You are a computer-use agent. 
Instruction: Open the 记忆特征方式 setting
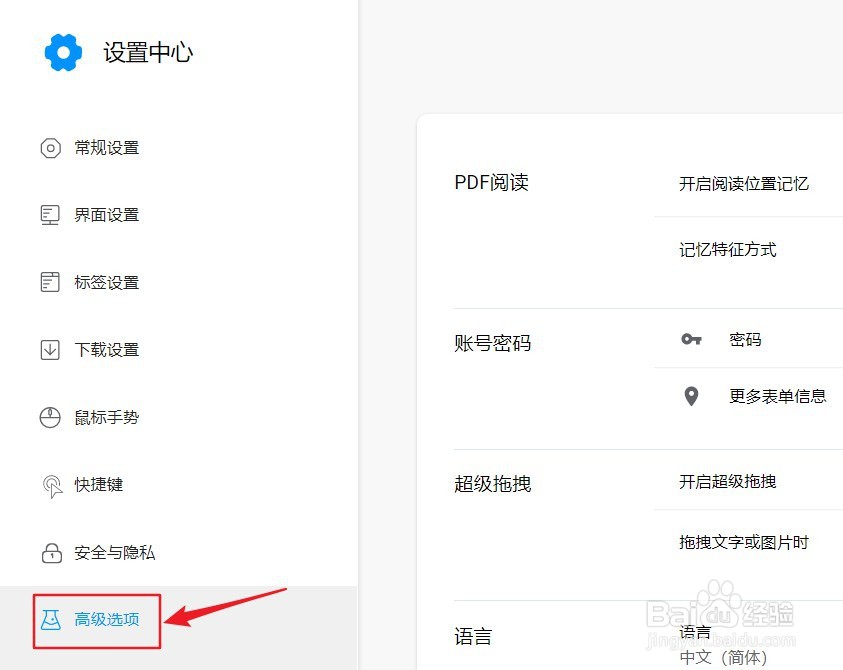click(x=727, y=249)
